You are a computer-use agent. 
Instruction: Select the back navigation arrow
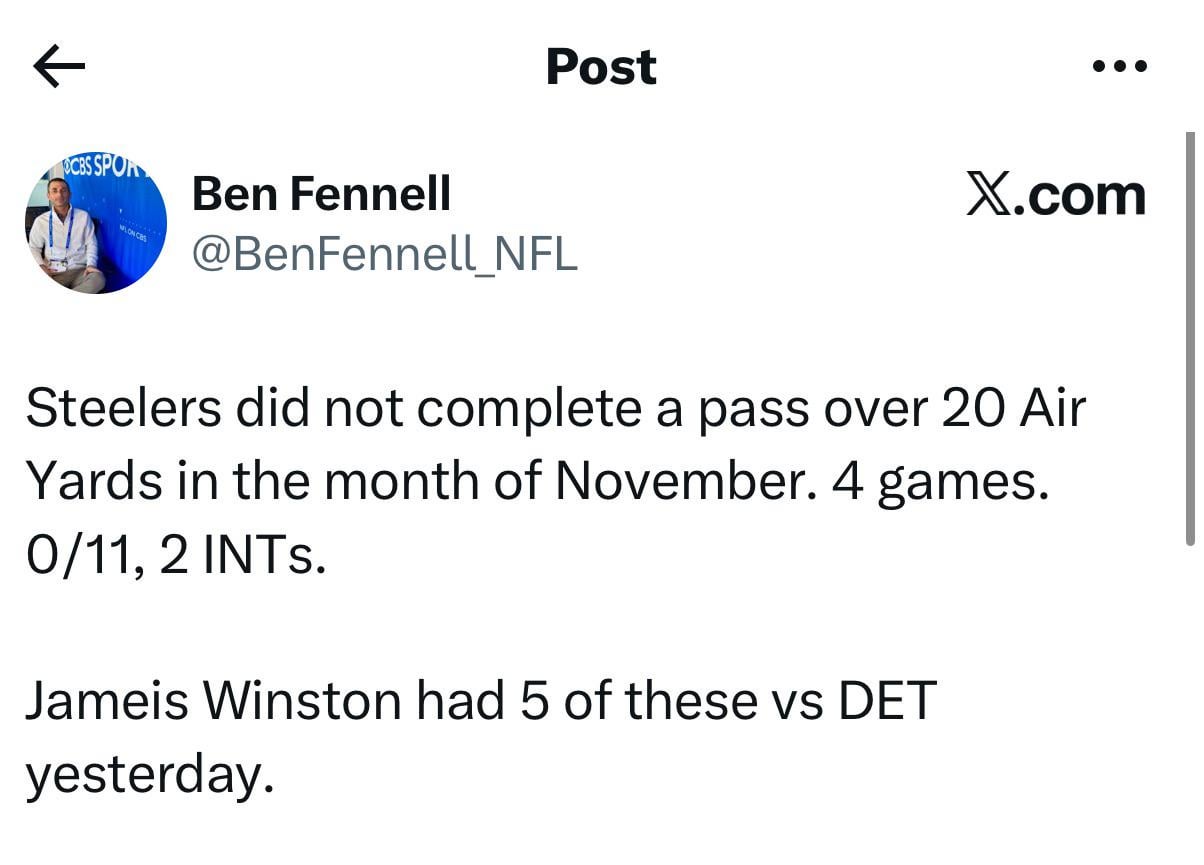pos(57,66)
